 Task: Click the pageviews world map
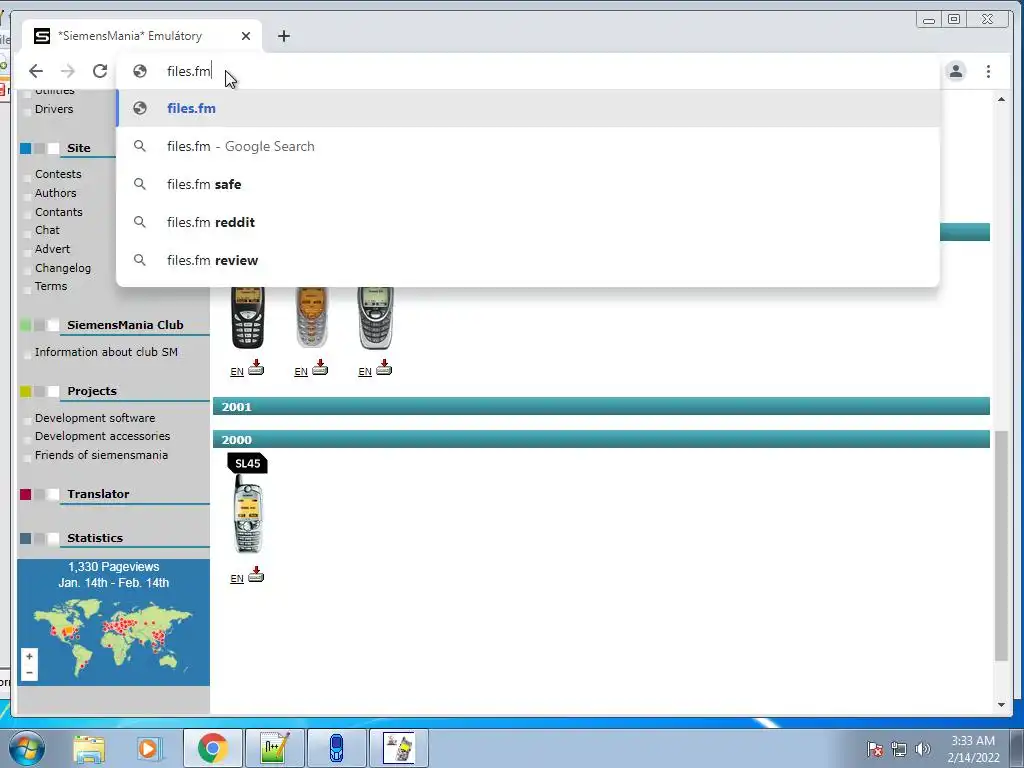pos(114,637)
